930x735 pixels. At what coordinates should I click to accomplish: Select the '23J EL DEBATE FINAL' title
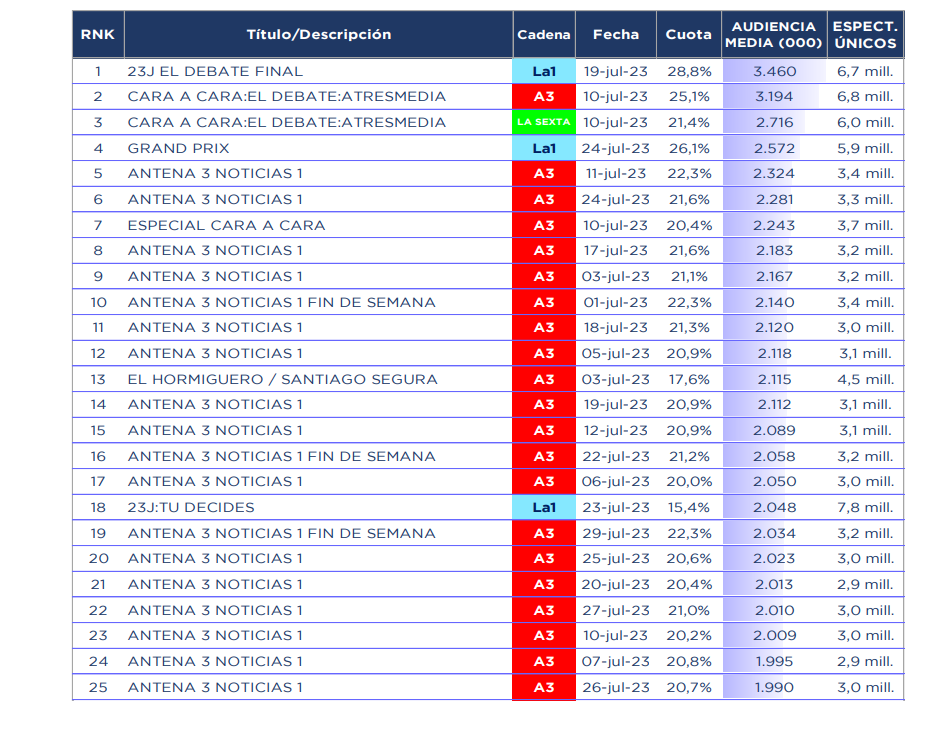click(x=215, y=72)
